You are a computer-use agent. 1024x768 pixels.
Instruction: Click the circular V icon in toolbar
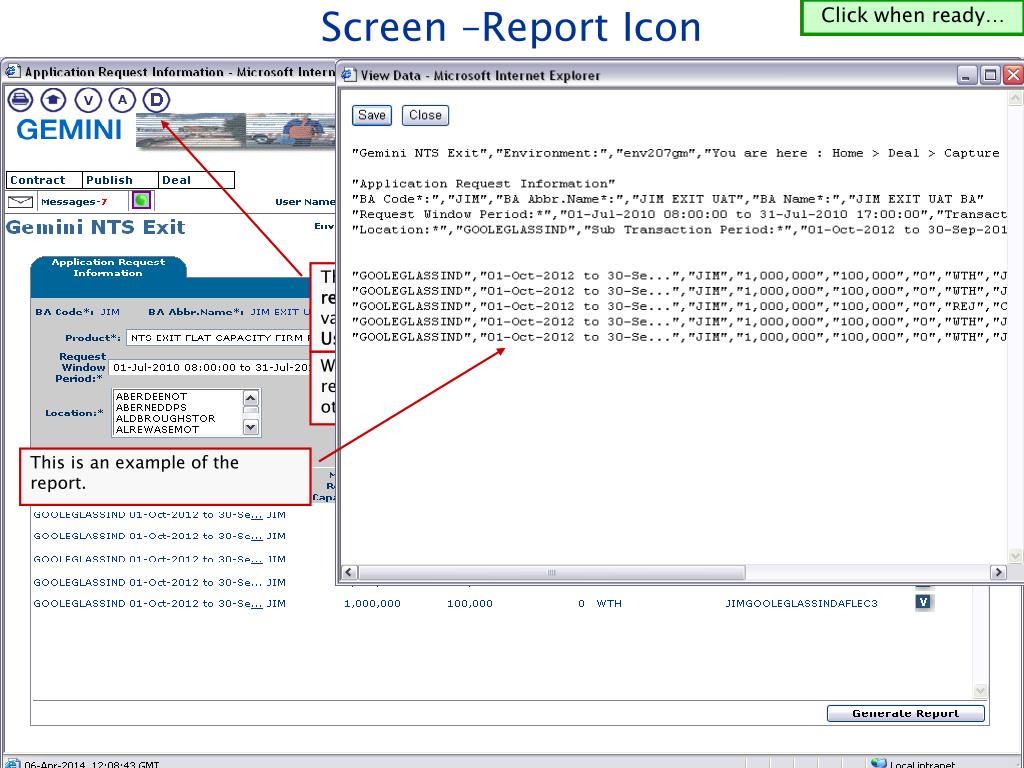coord(88,100)
